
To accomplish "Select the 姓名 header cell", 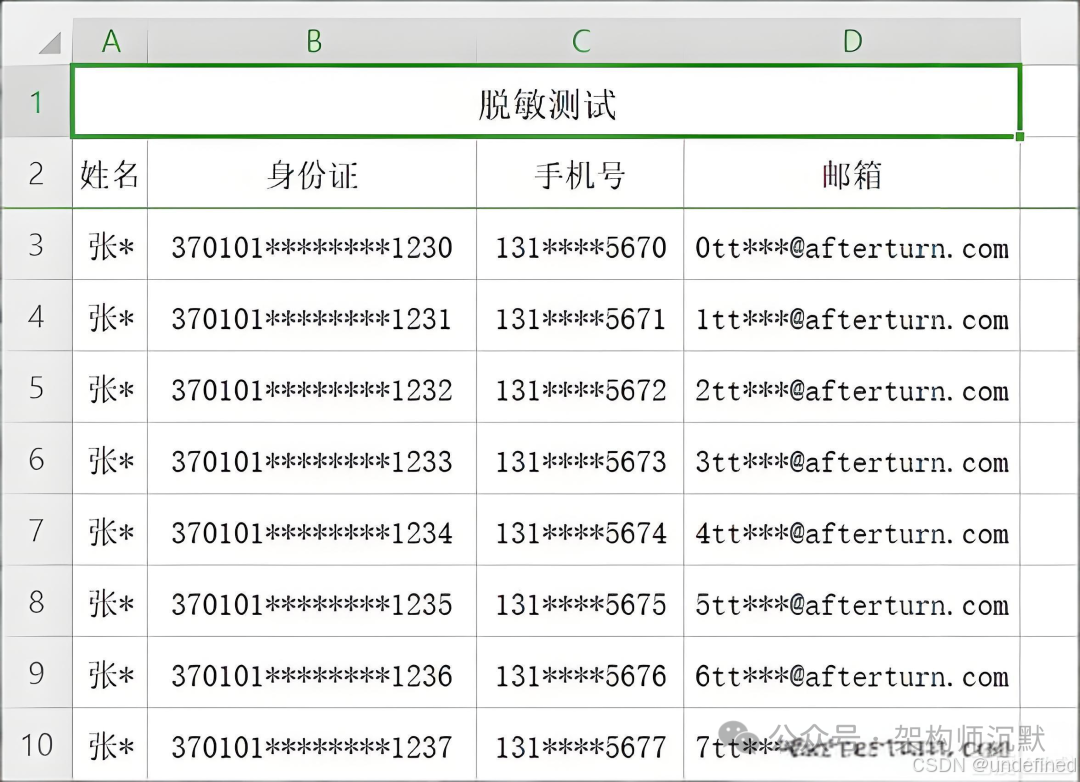I will tap(110, 174).
